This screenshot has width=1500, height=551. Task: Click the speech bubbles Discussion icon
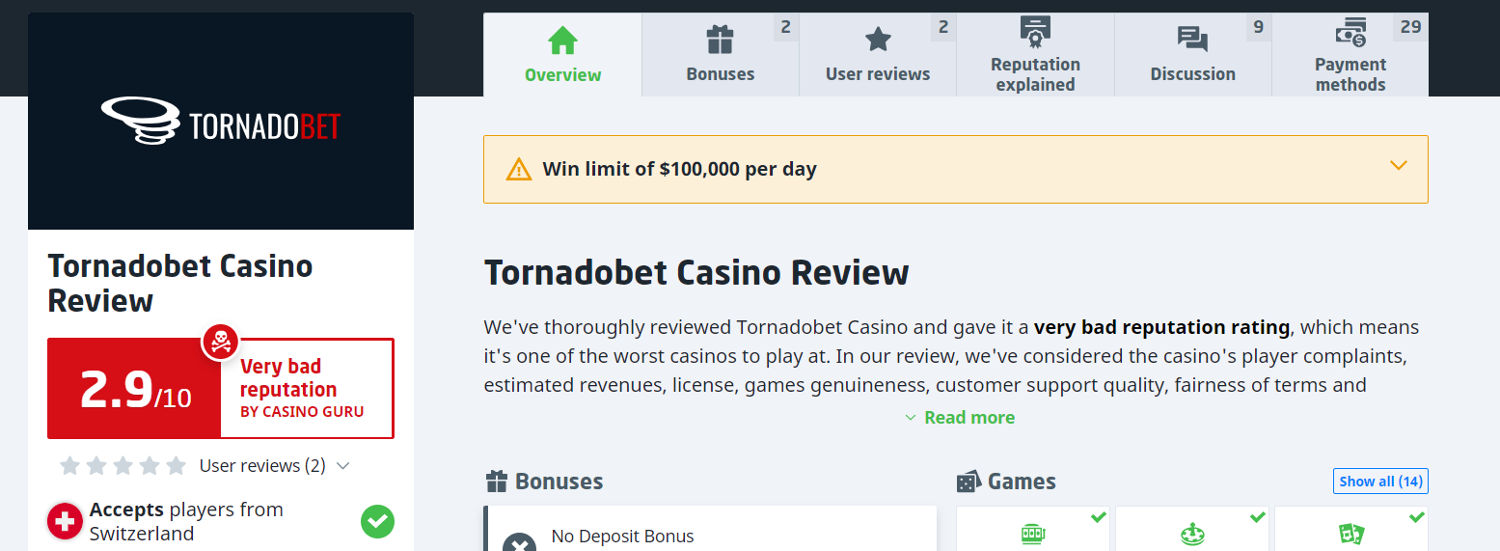coord(1192,40)
